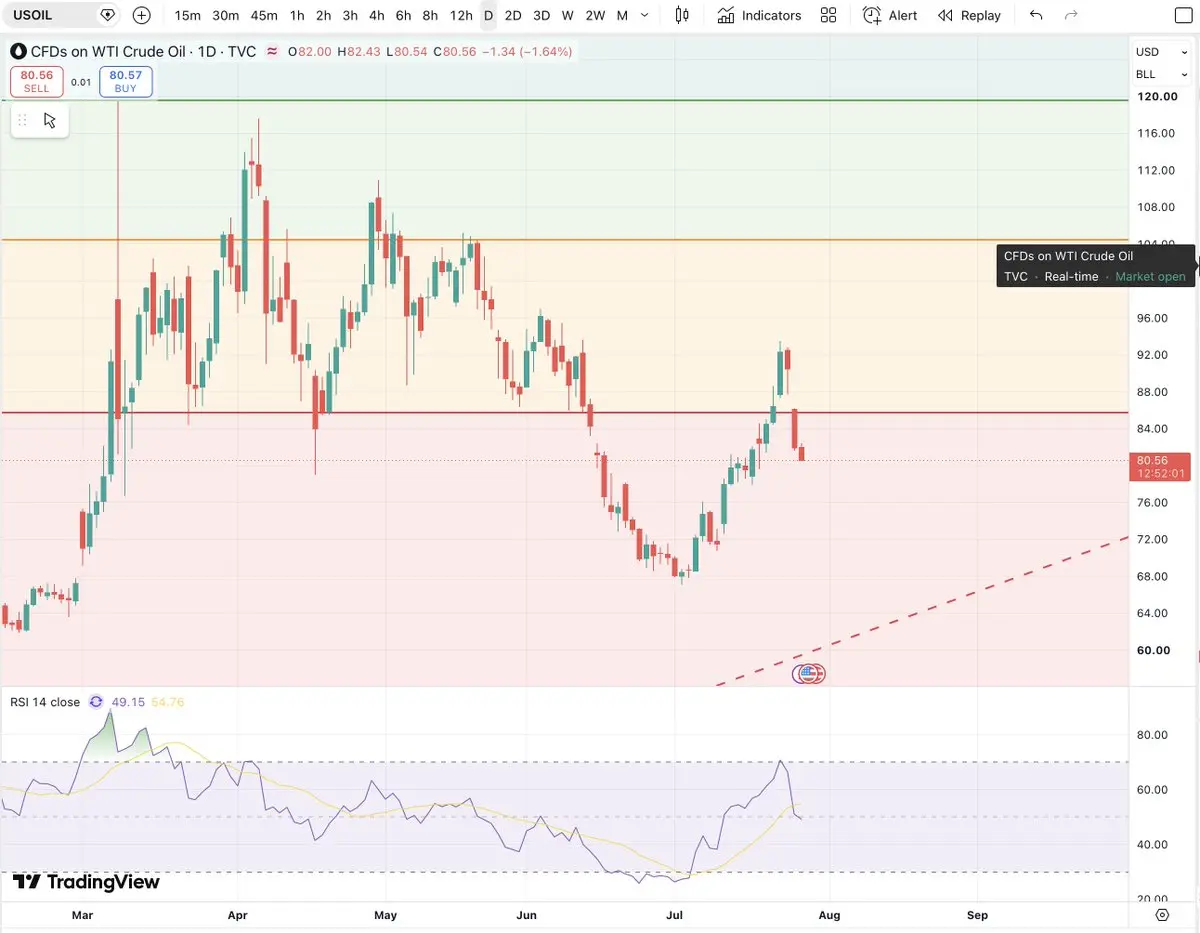Open the Indicators dialog
Screen dimensions: 1200x933
pyautogui.click(x=759, y=15)
